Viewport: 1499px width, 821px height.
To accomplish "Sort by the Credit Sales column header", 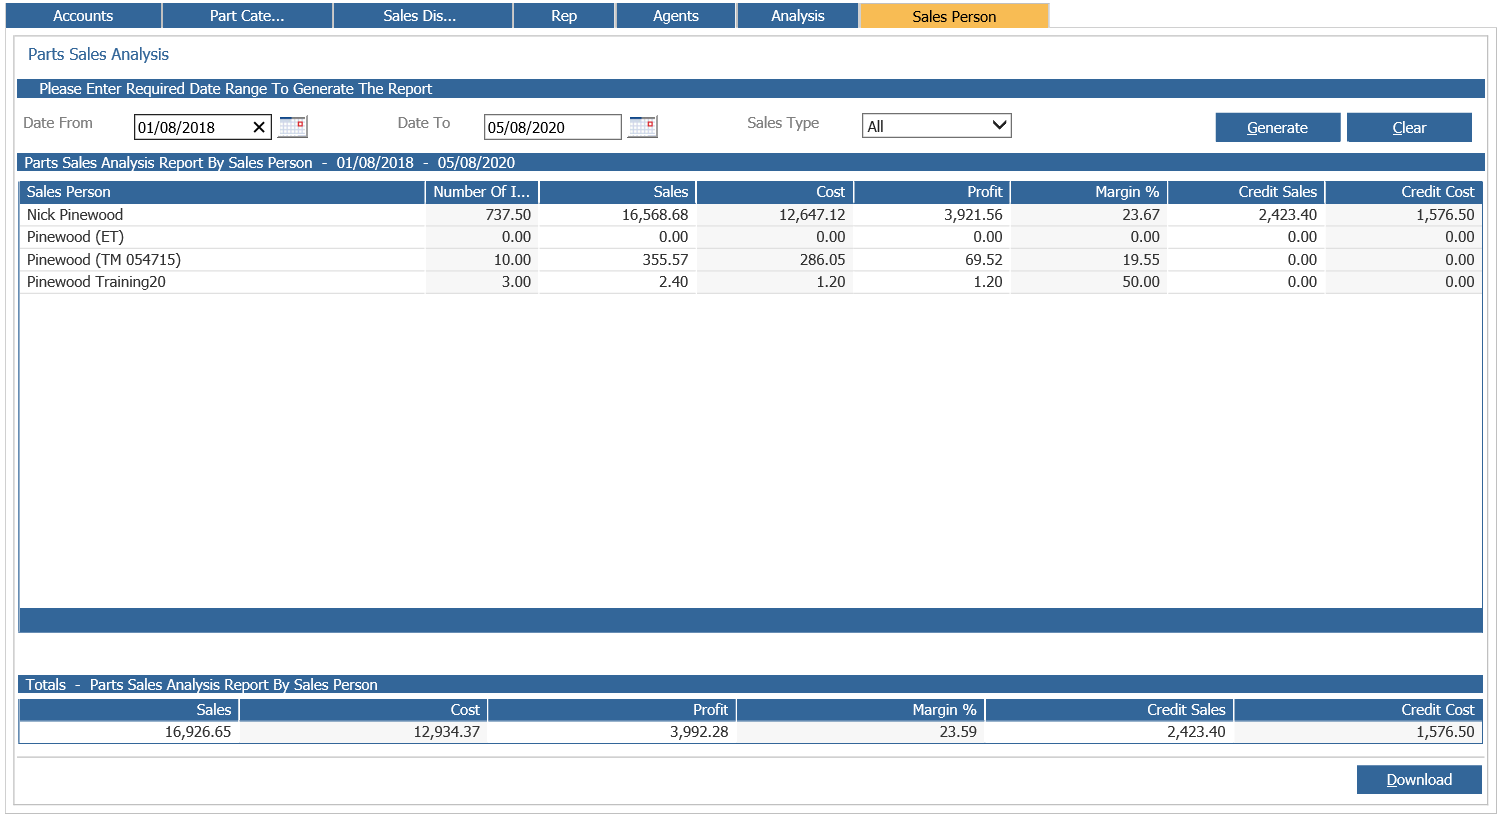I will point(1246,192).
